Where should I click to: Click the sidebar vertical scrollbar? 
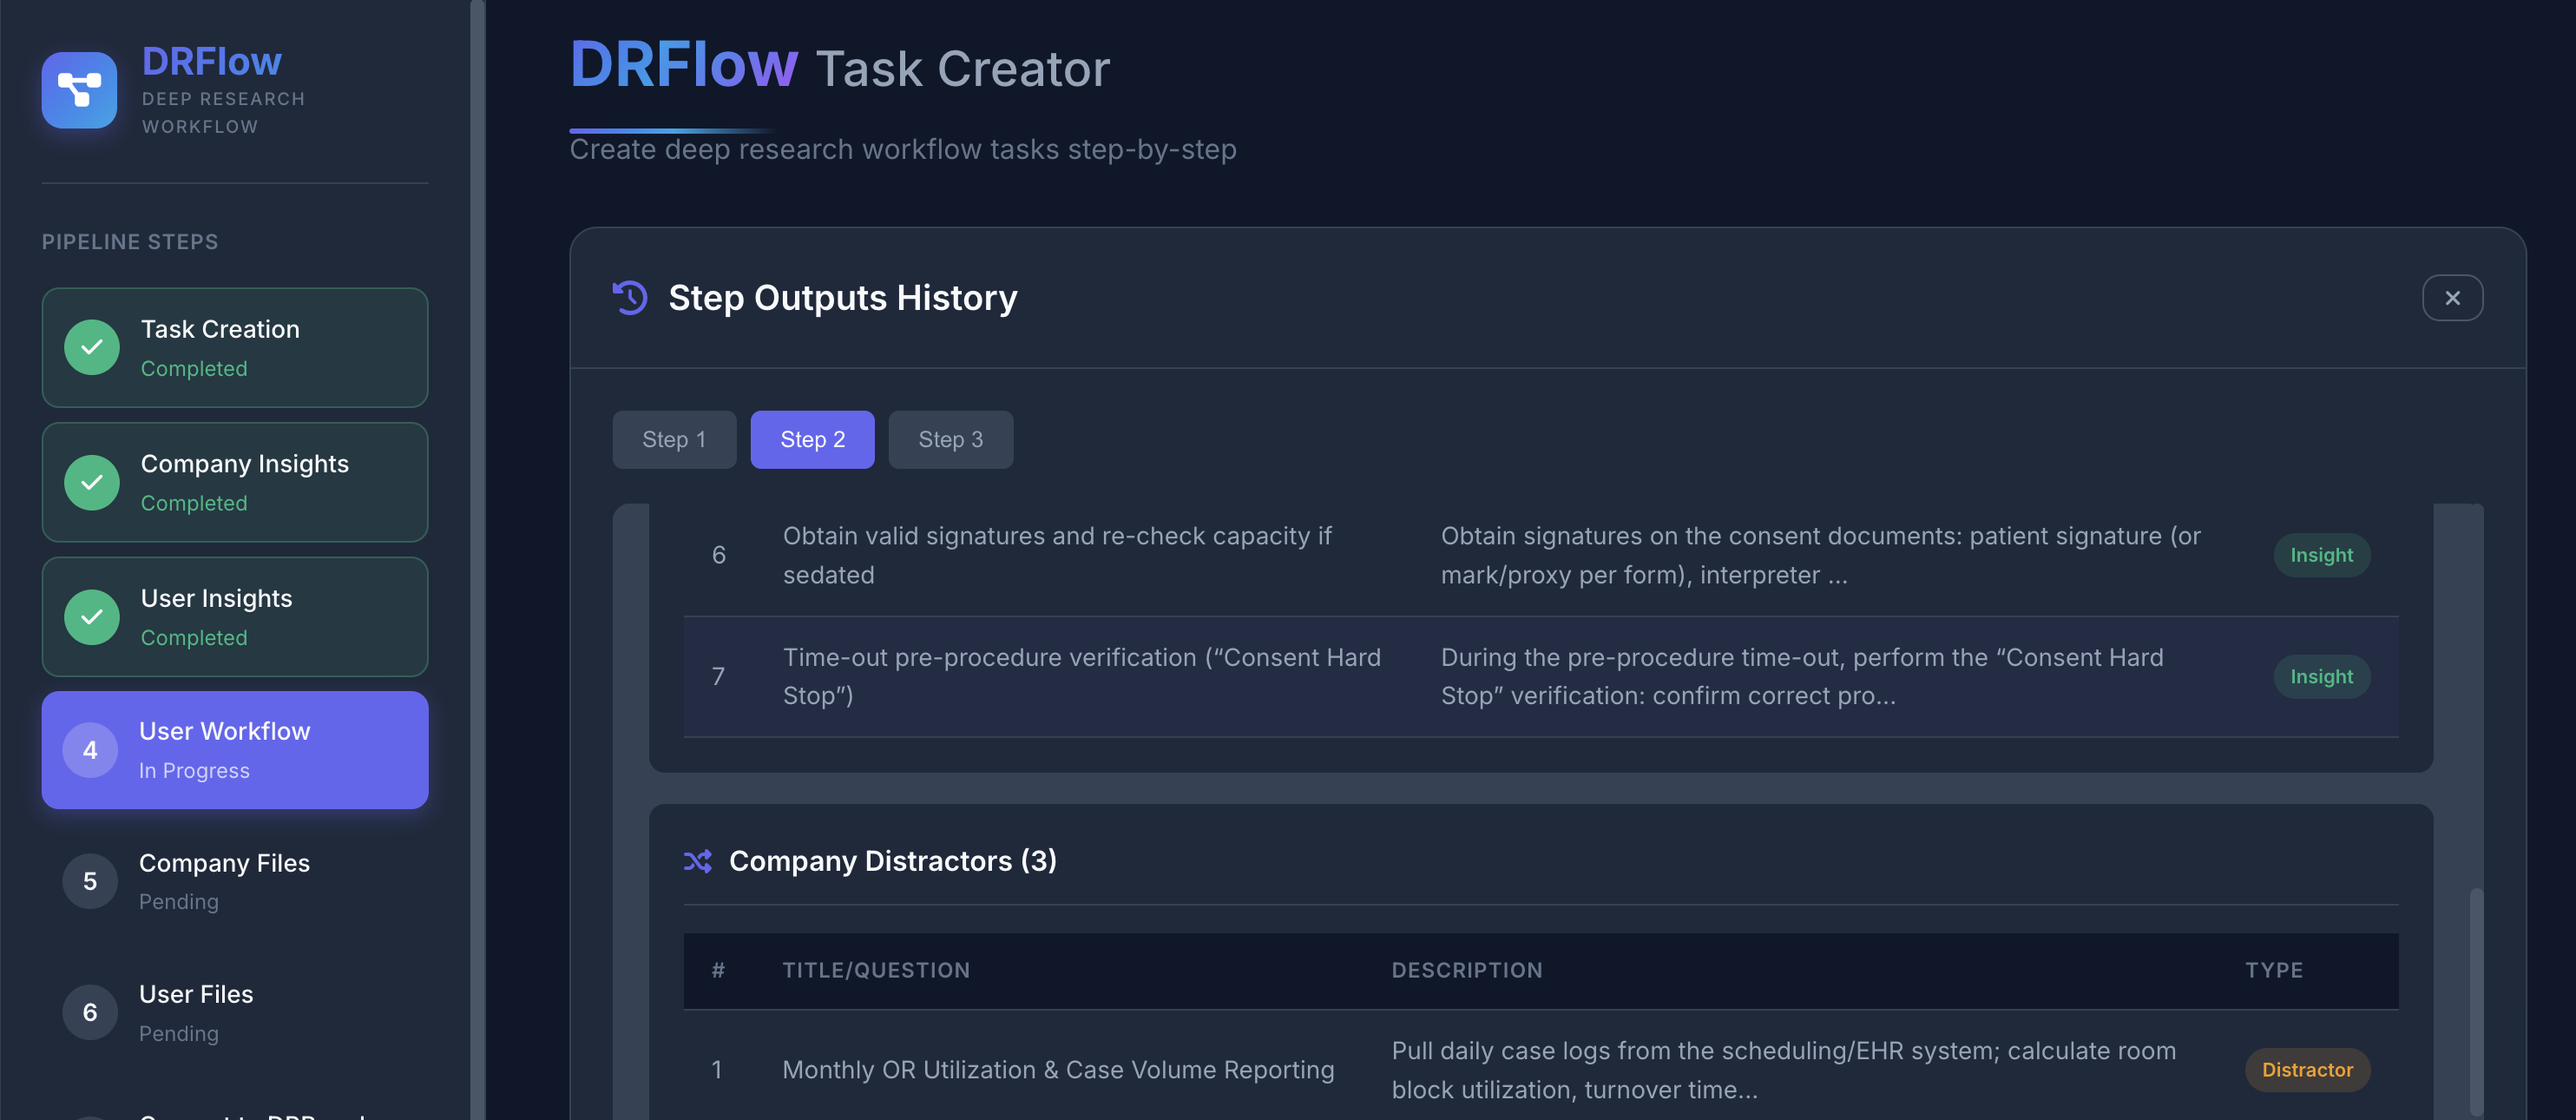[478, 560]
